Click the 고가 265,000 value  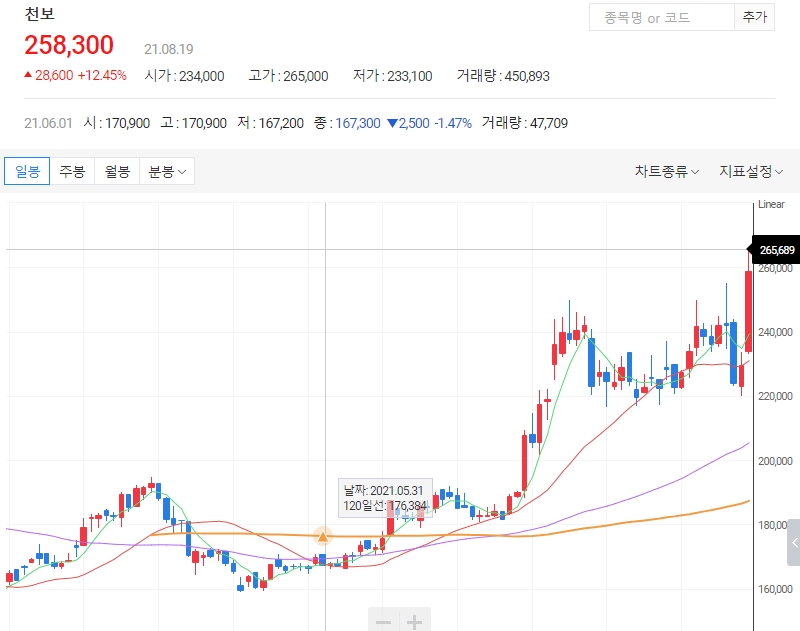click(x=288, y=76)
